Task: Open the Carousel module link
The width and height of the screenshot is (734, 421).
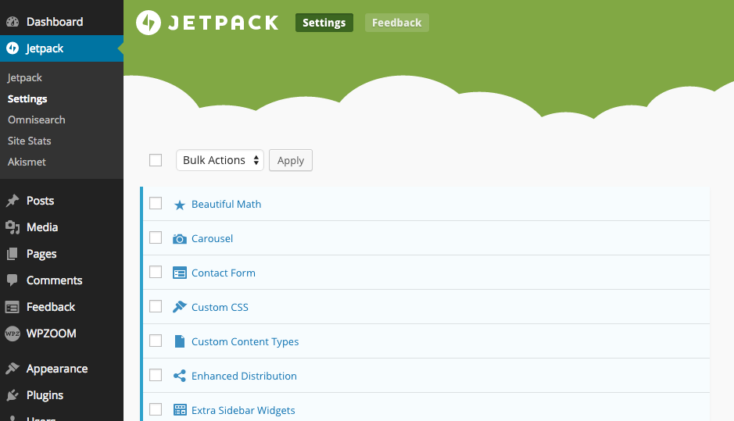Action: pyautogui.click(x=212, y=238)
